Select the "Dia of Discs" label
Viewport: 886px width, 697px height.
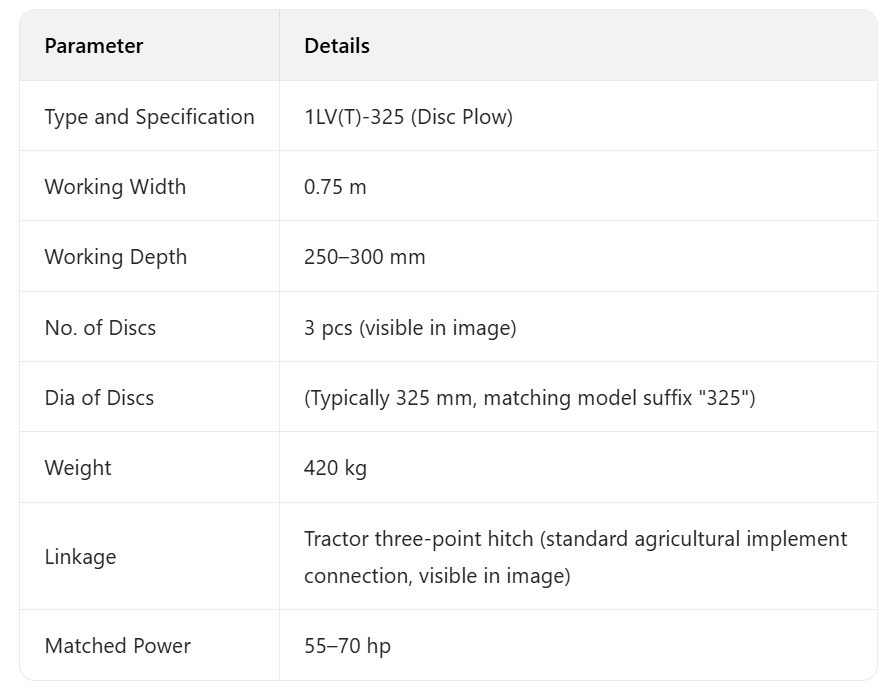coord(99,398)
